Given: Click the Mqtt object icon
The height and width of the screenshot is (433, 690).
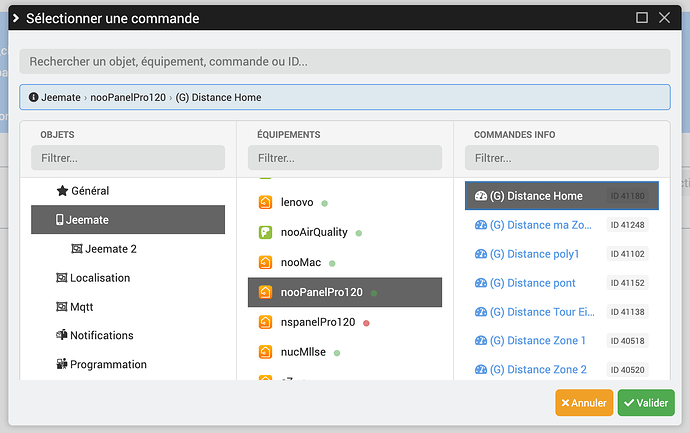Looking at the screenshot, I should [x=62, y=307].
